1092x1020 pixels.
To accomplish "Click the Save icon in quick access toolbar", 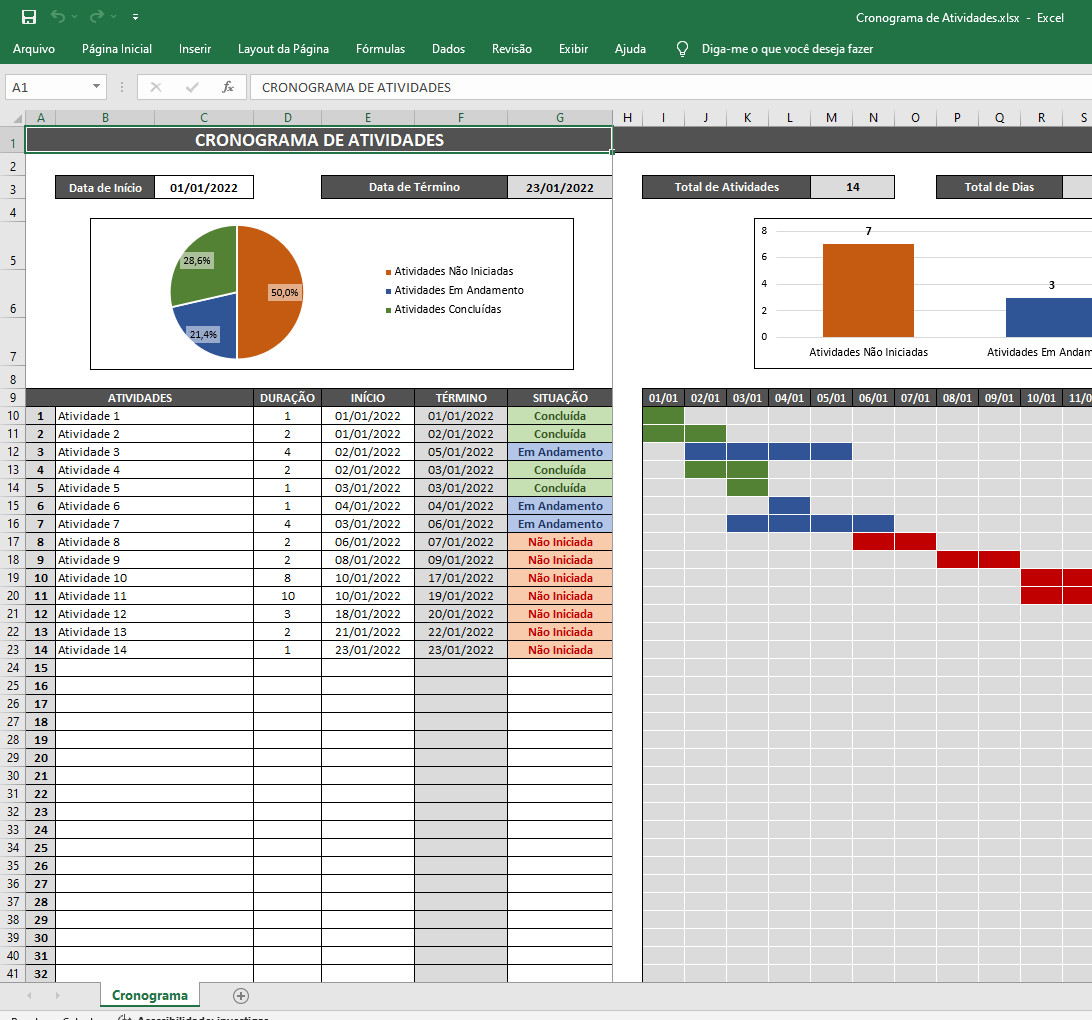I will click(x=29, y=17).
